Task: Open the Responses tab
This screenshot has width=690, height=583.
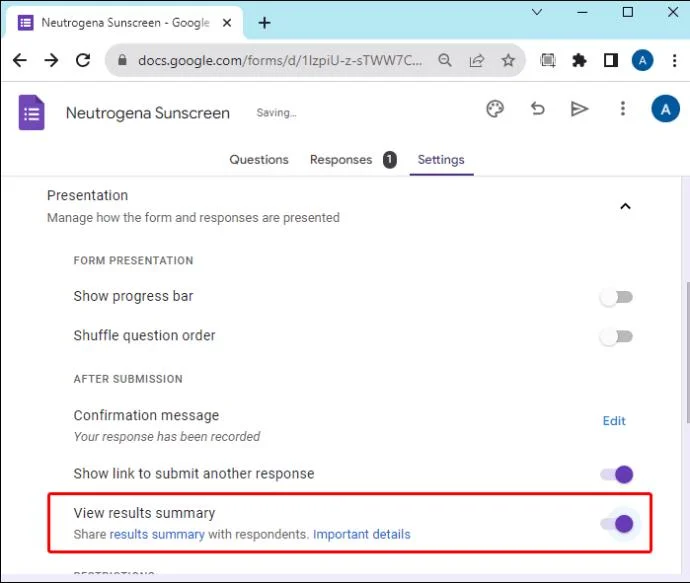Action: tap(341, 160)
